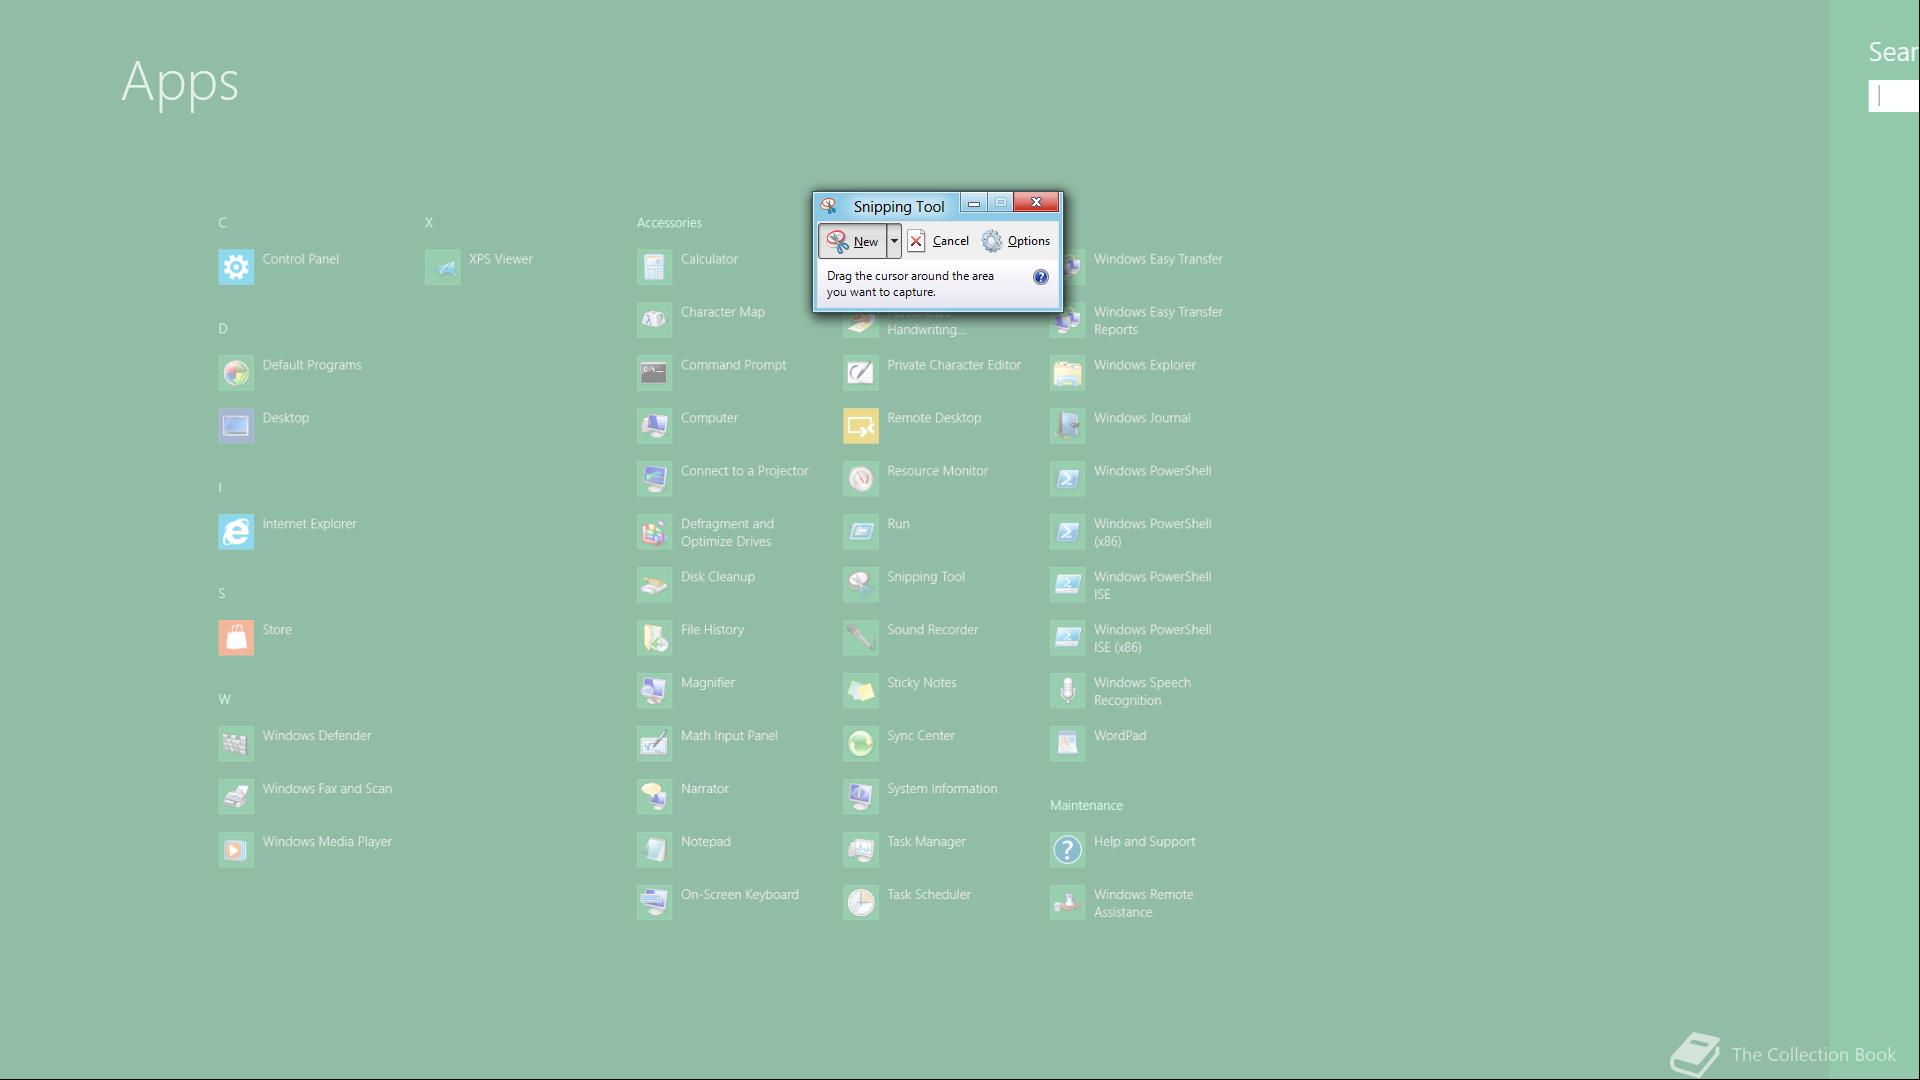The width and height of the screenshot is (1920, 1080).
Task: Open Connect to a Projector icon
Action: pos(655,479)
